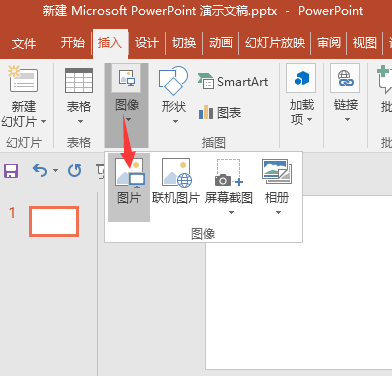The image size is (392, 376).
Task: Redo or repeat the last action
Action: 74,171
